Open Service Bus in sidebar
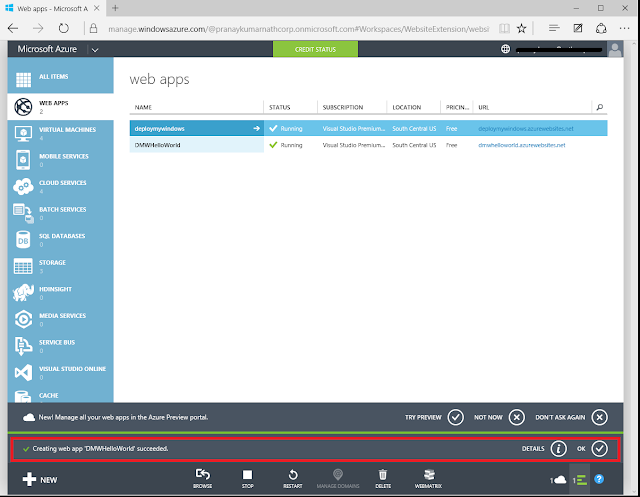Image resolution: width=640 pixels, height=497 pixels. pos(60,346)
